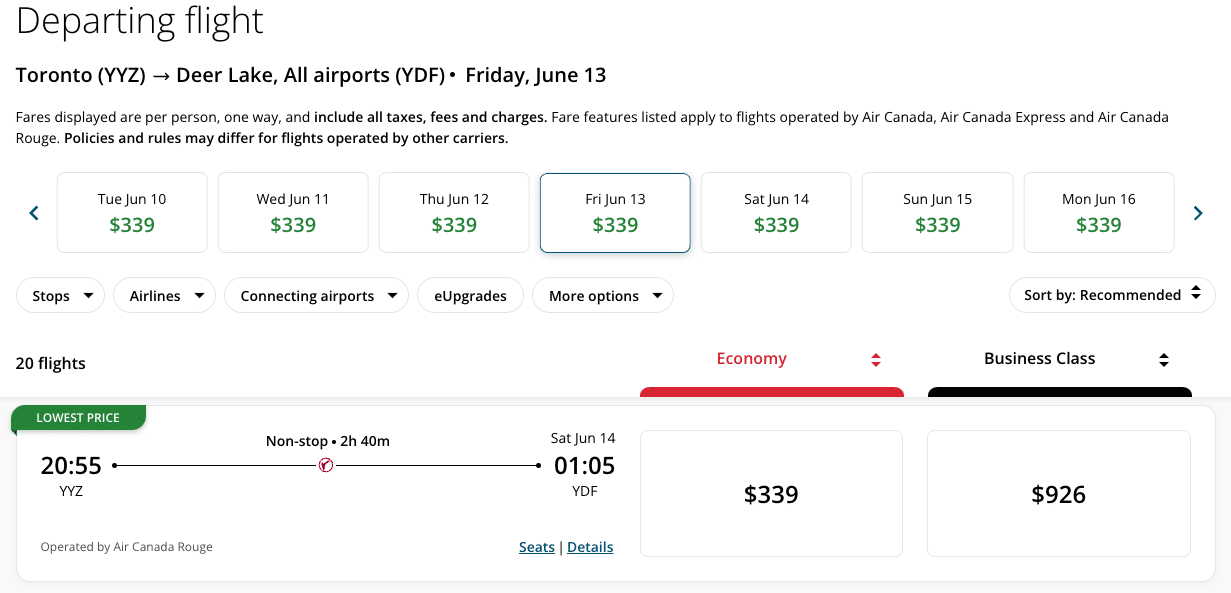Select the $339 Economy fare
Image resolution: width=1231 pixels, height=593 pixels.
click(x=771, y=494)
